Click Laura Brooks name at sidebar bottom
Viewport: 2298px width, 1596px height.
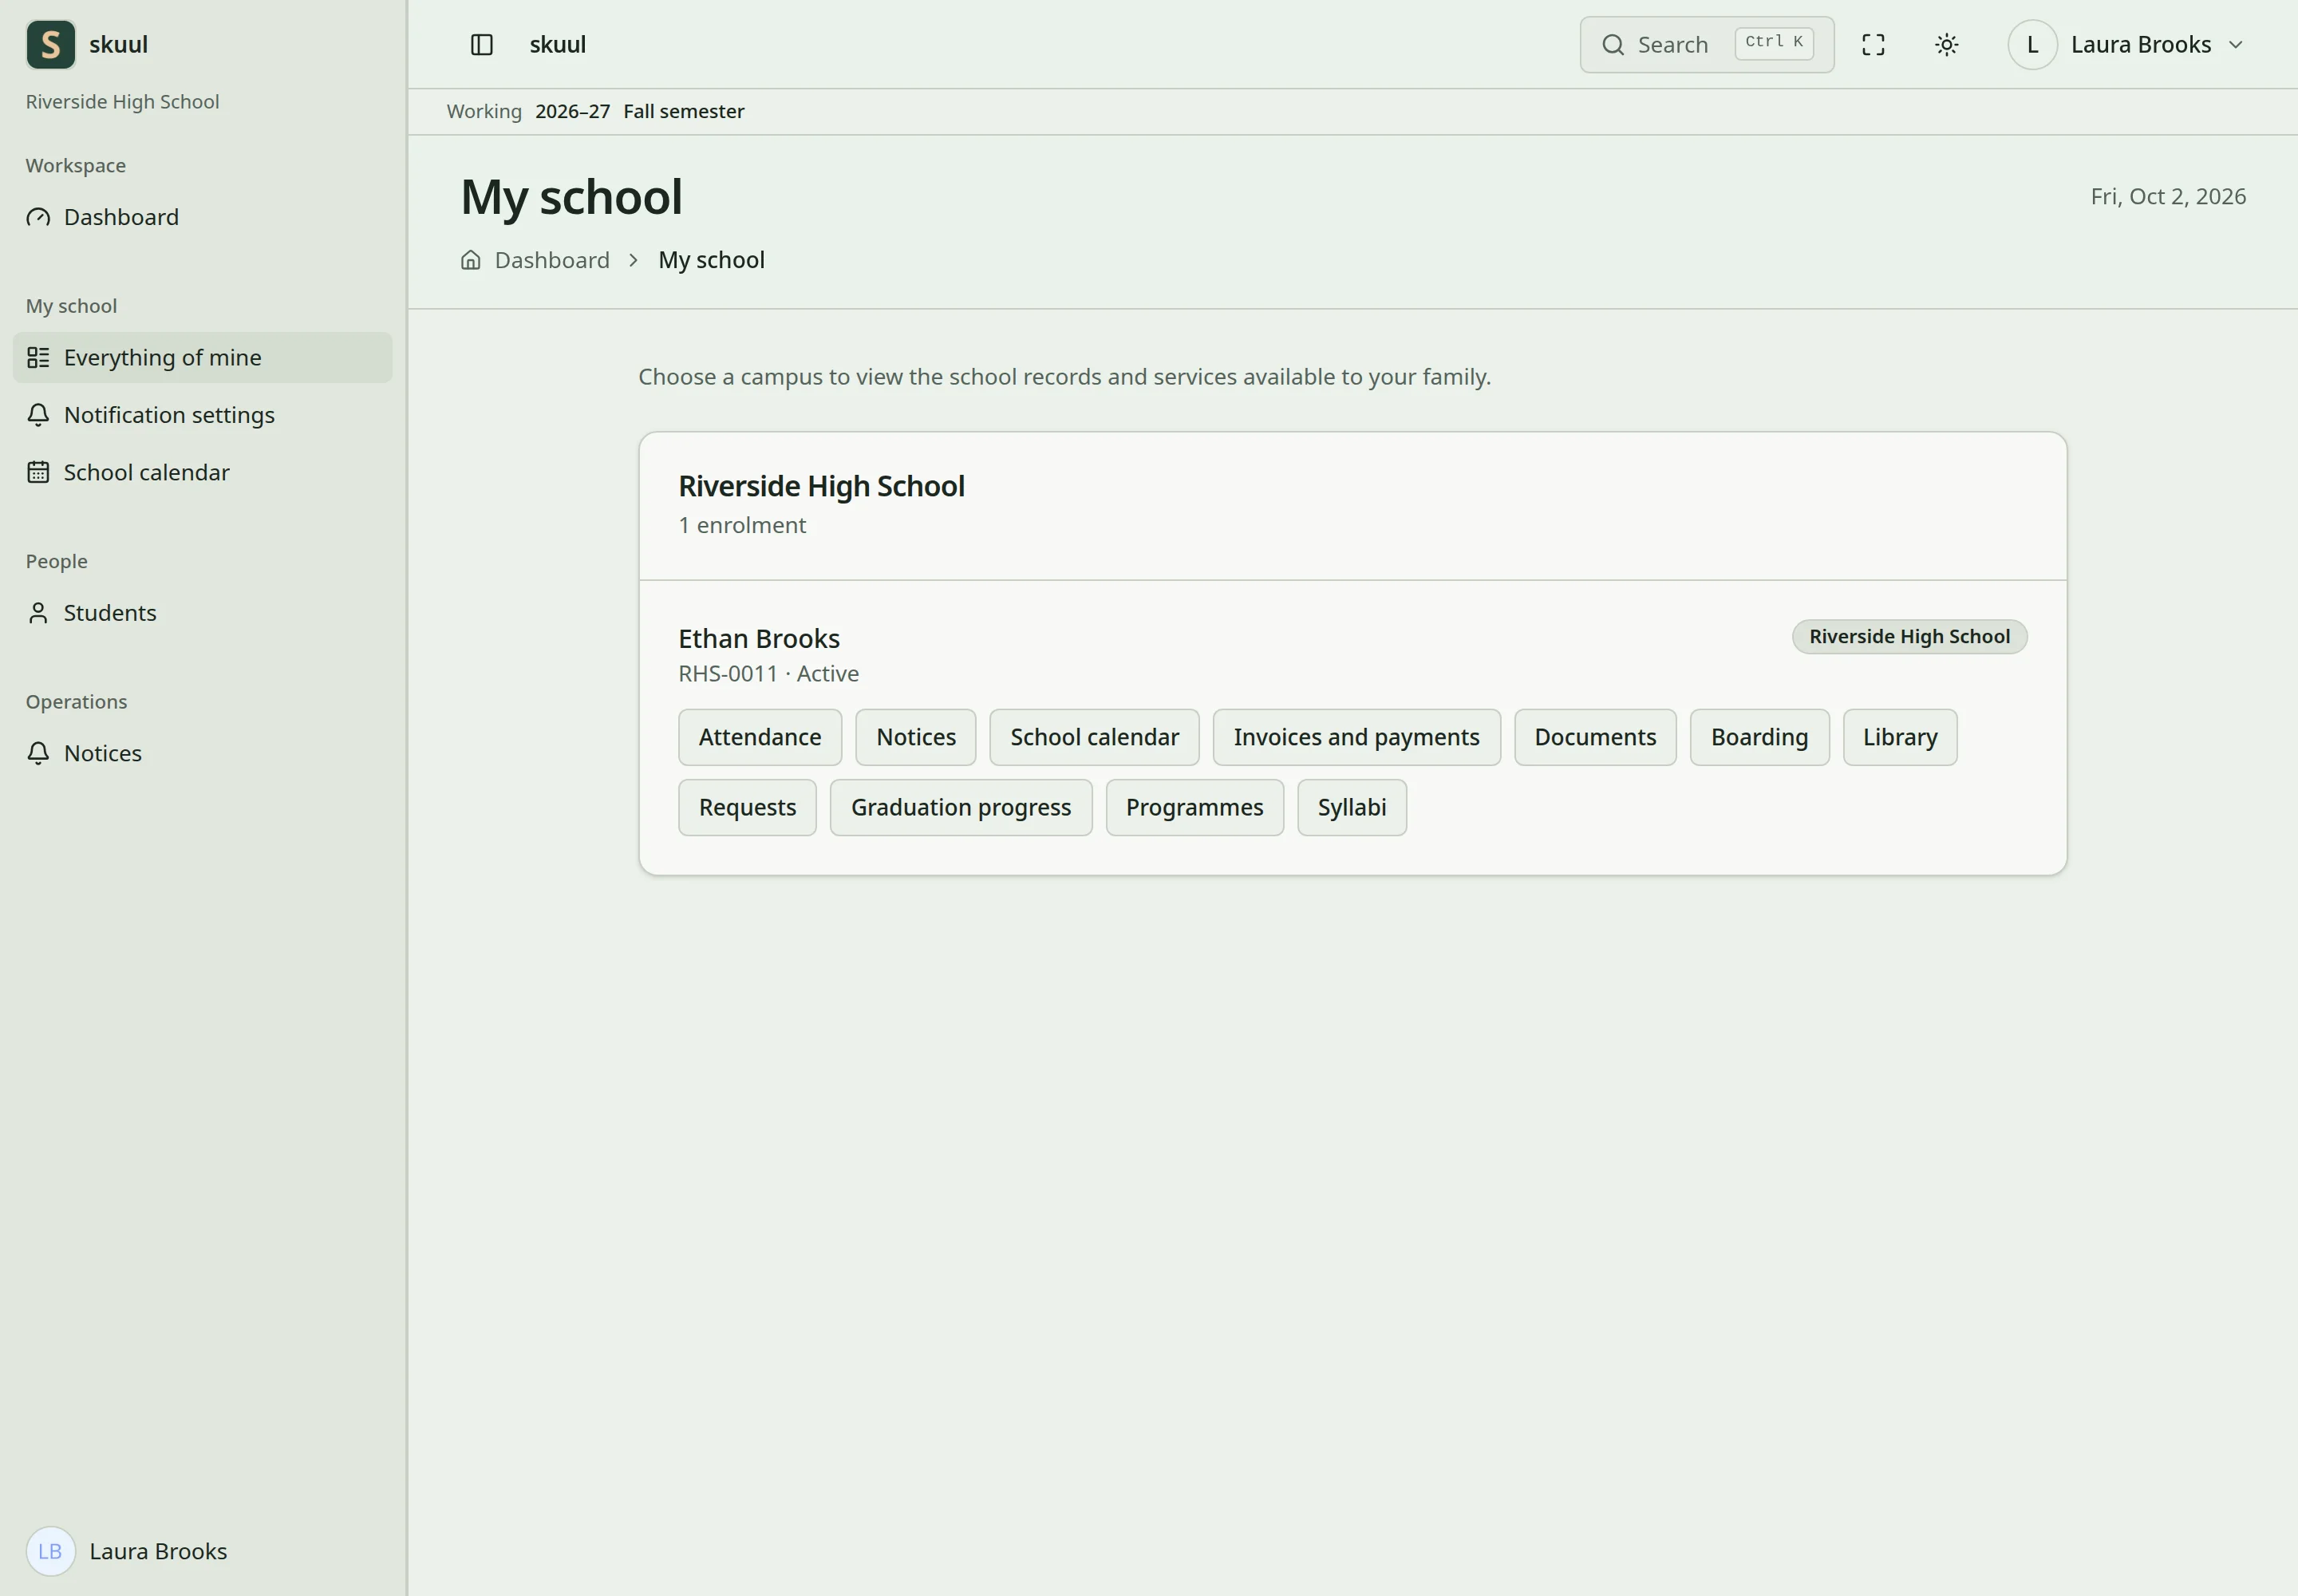158,1551
